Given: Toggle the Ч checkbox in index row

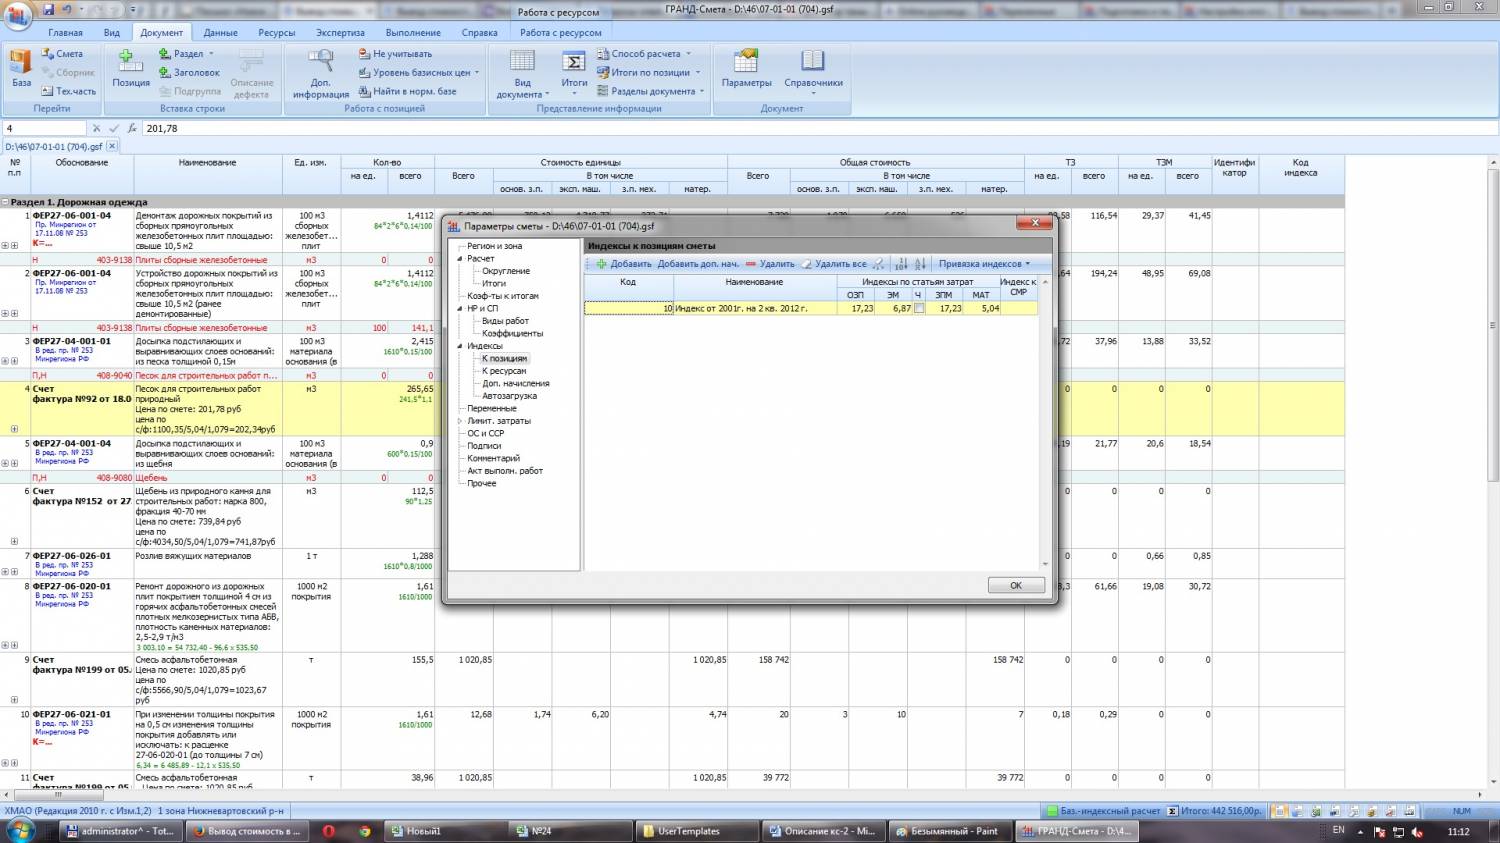Looking at the screenshot, I should (919, 309).
